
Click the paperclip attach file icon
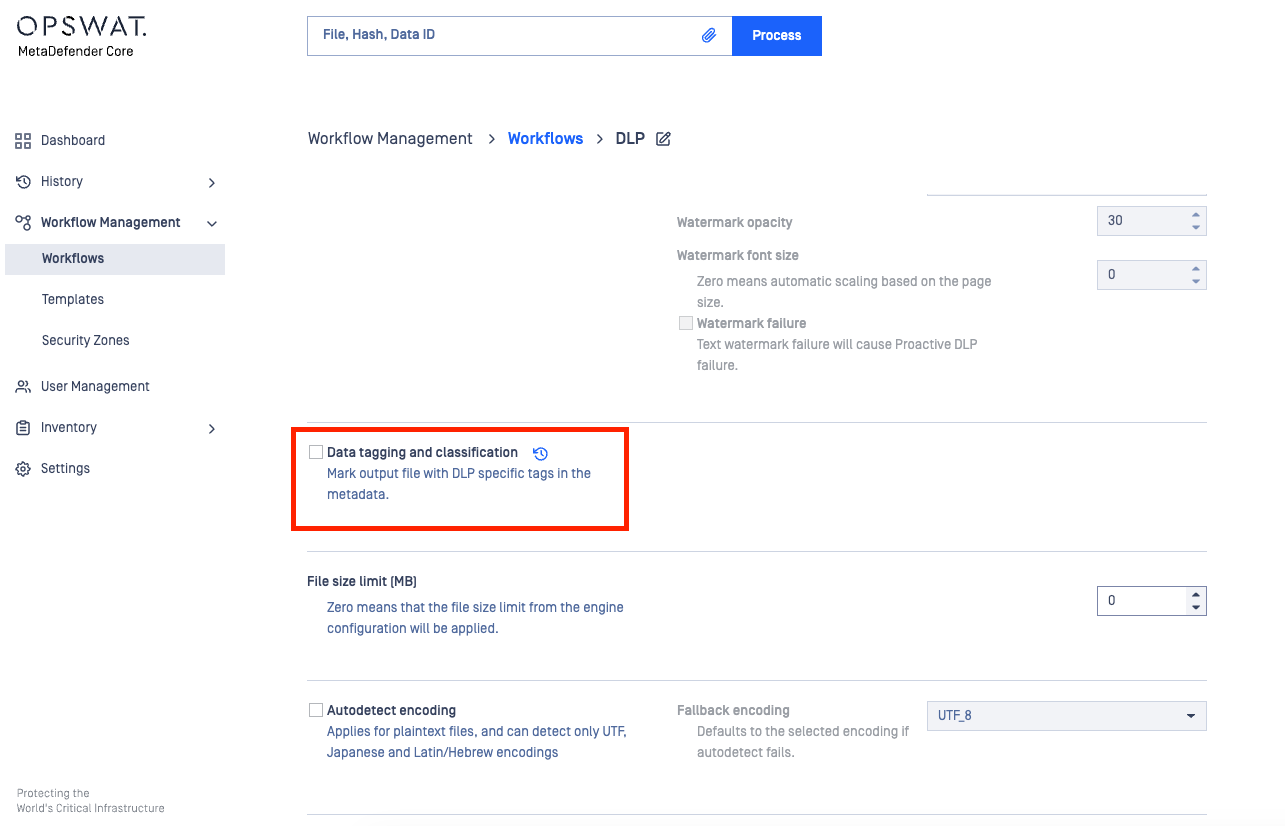[x=709, y=35]
